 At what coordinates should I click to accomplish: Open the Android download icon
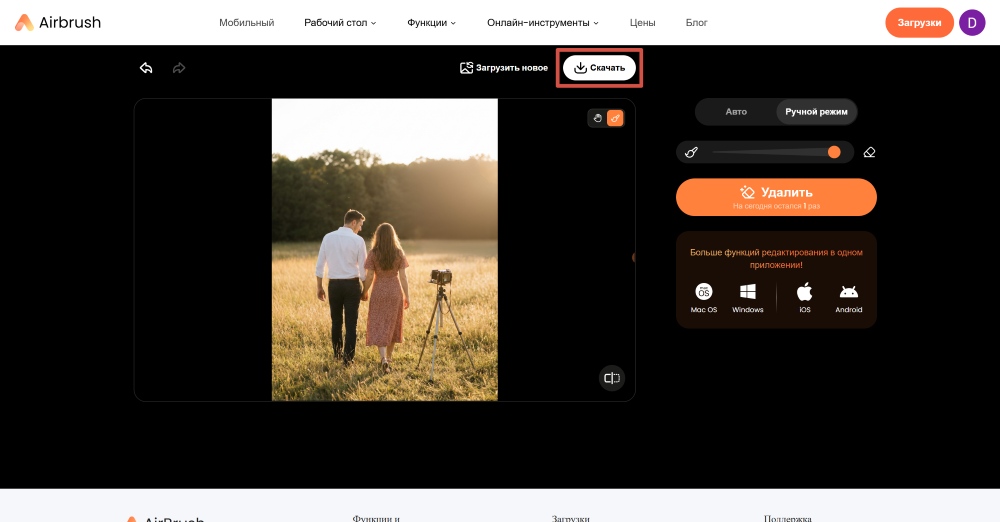(x=849, y=297)
